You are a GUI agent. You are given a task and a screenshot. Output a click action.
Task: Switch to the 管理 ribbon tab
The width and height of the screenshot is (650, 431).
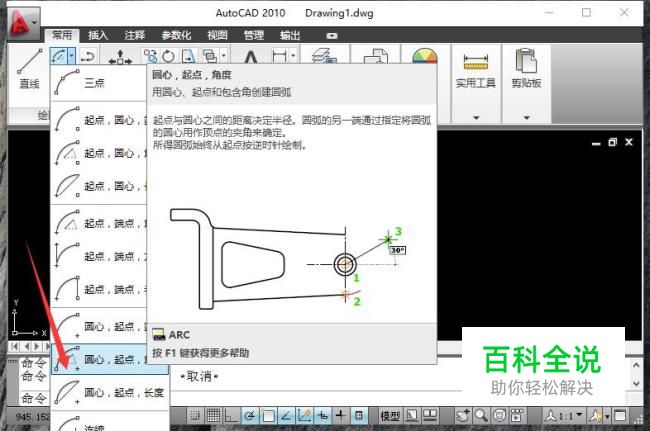pos(254,36)
